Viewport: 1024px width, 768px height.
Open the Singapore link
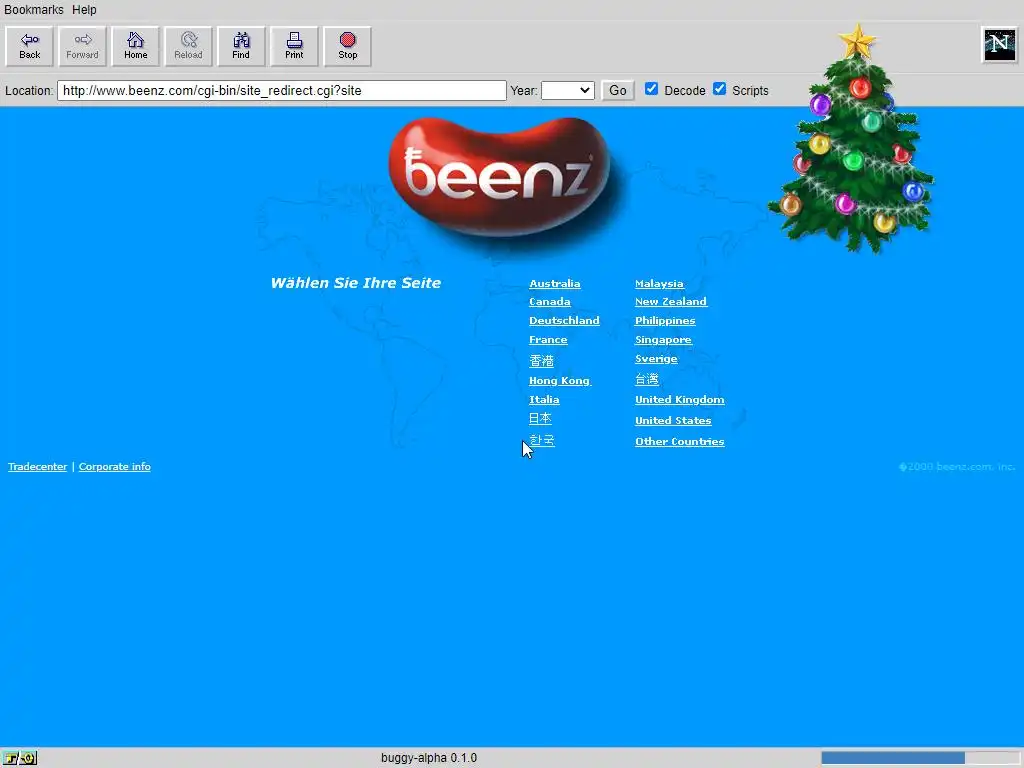pyautogui.click(x=663, y=340)
